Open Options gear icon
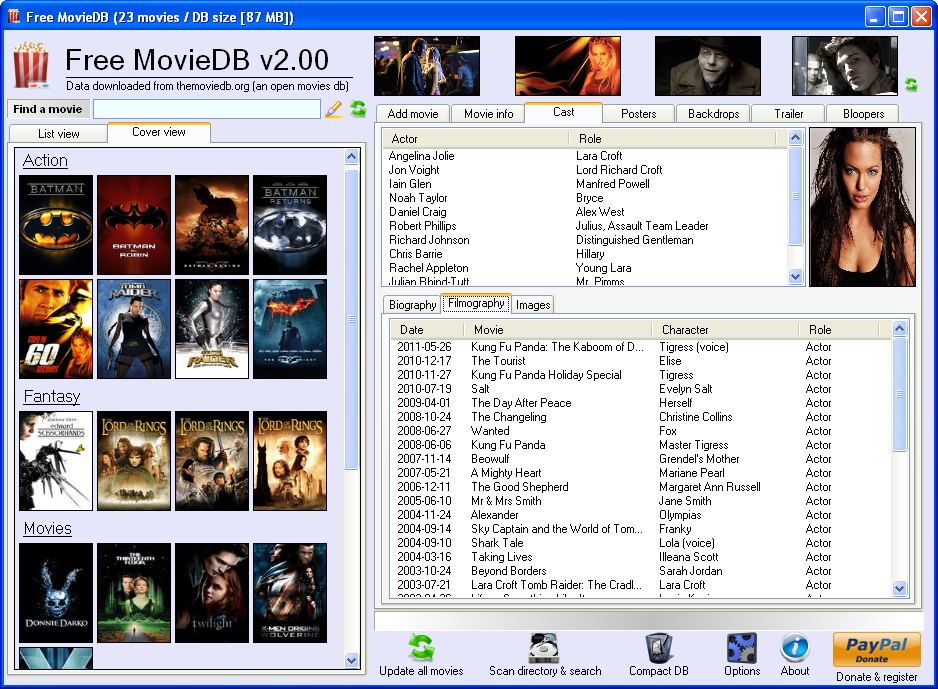This screenshot has height=689, width=938. [x=742, y=649]
